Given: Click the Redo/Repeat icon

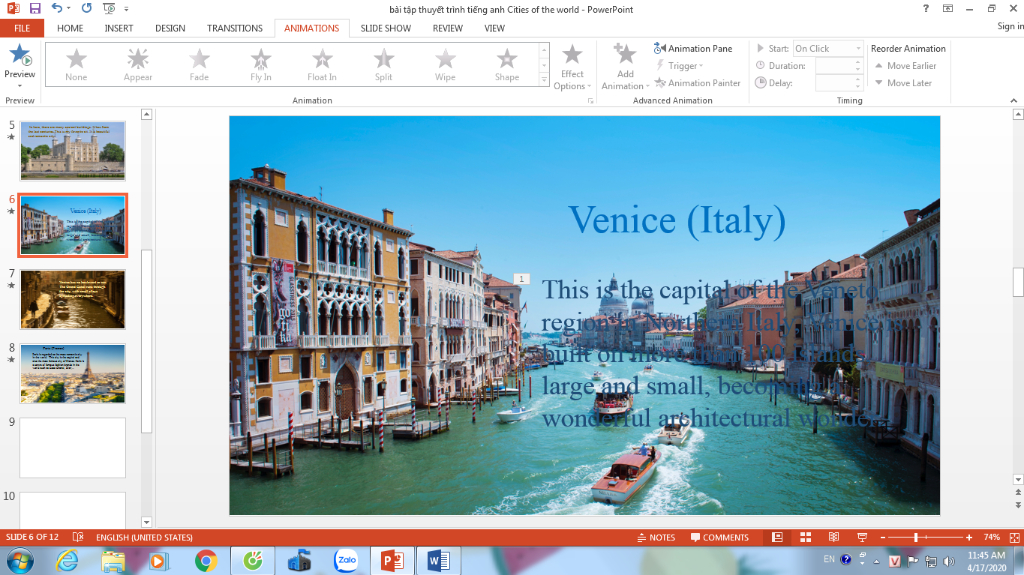Looking at the screenshot, I should (x=87, y=8).
